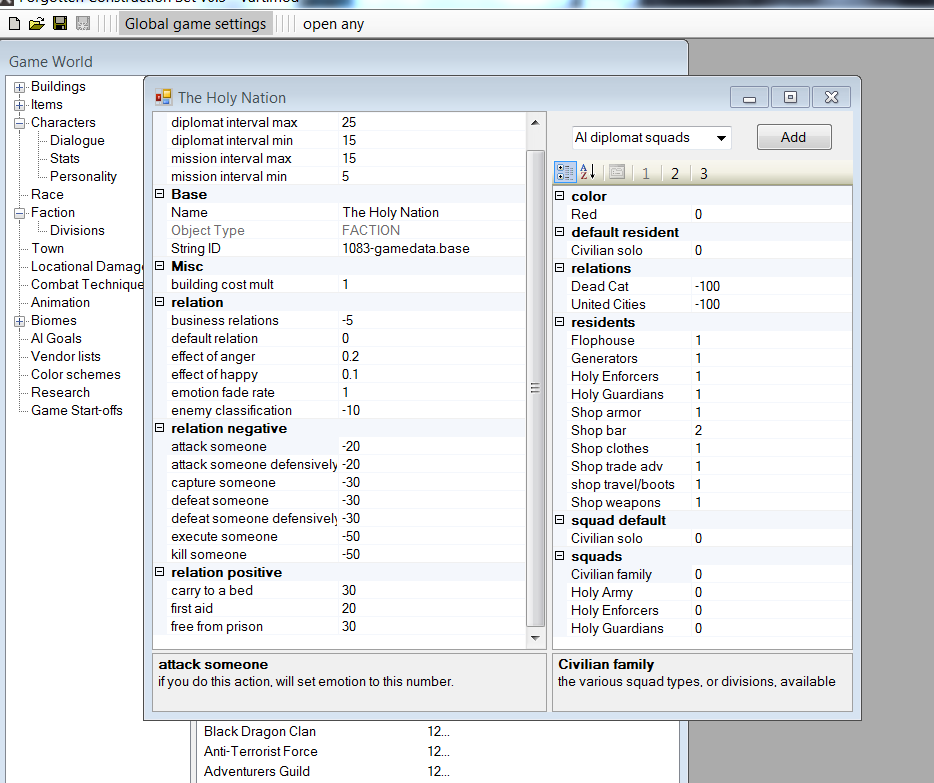Screen dimensions: 934x783
Task: Click the Property Pages icon
Action: pos(617,173)
